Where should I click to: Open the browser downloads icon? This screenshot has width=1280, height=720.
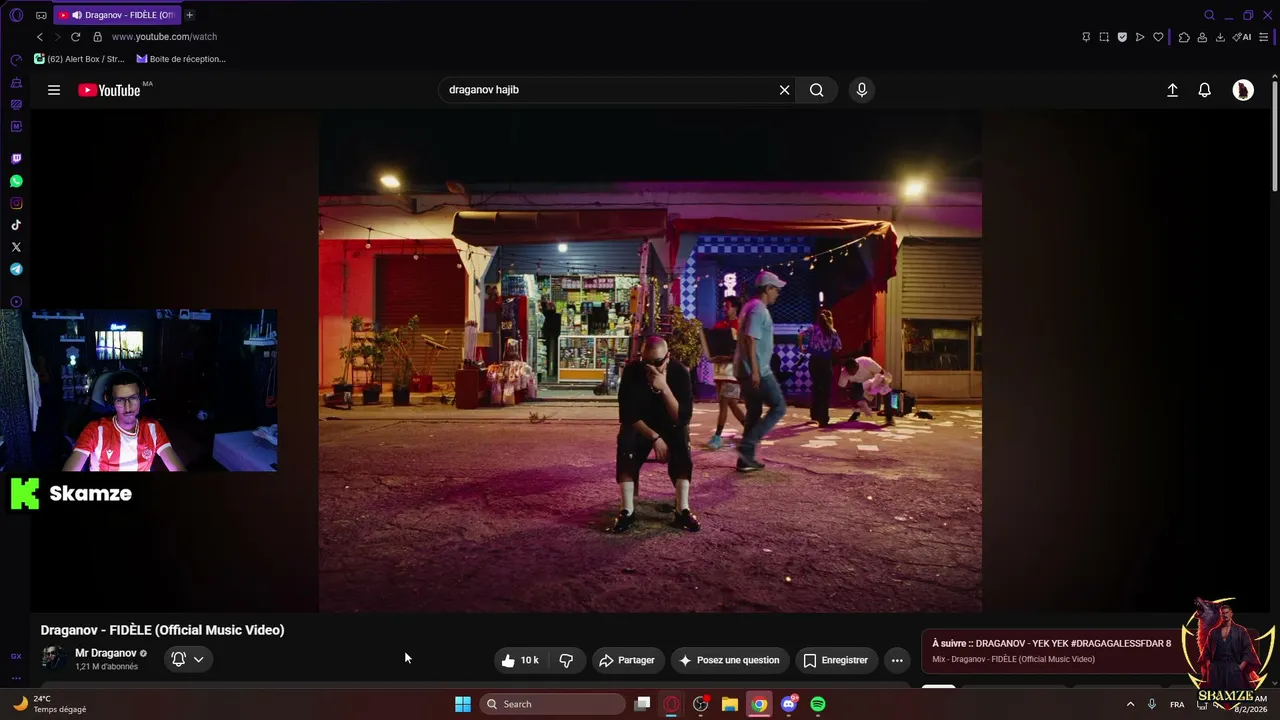[1220, 37]
